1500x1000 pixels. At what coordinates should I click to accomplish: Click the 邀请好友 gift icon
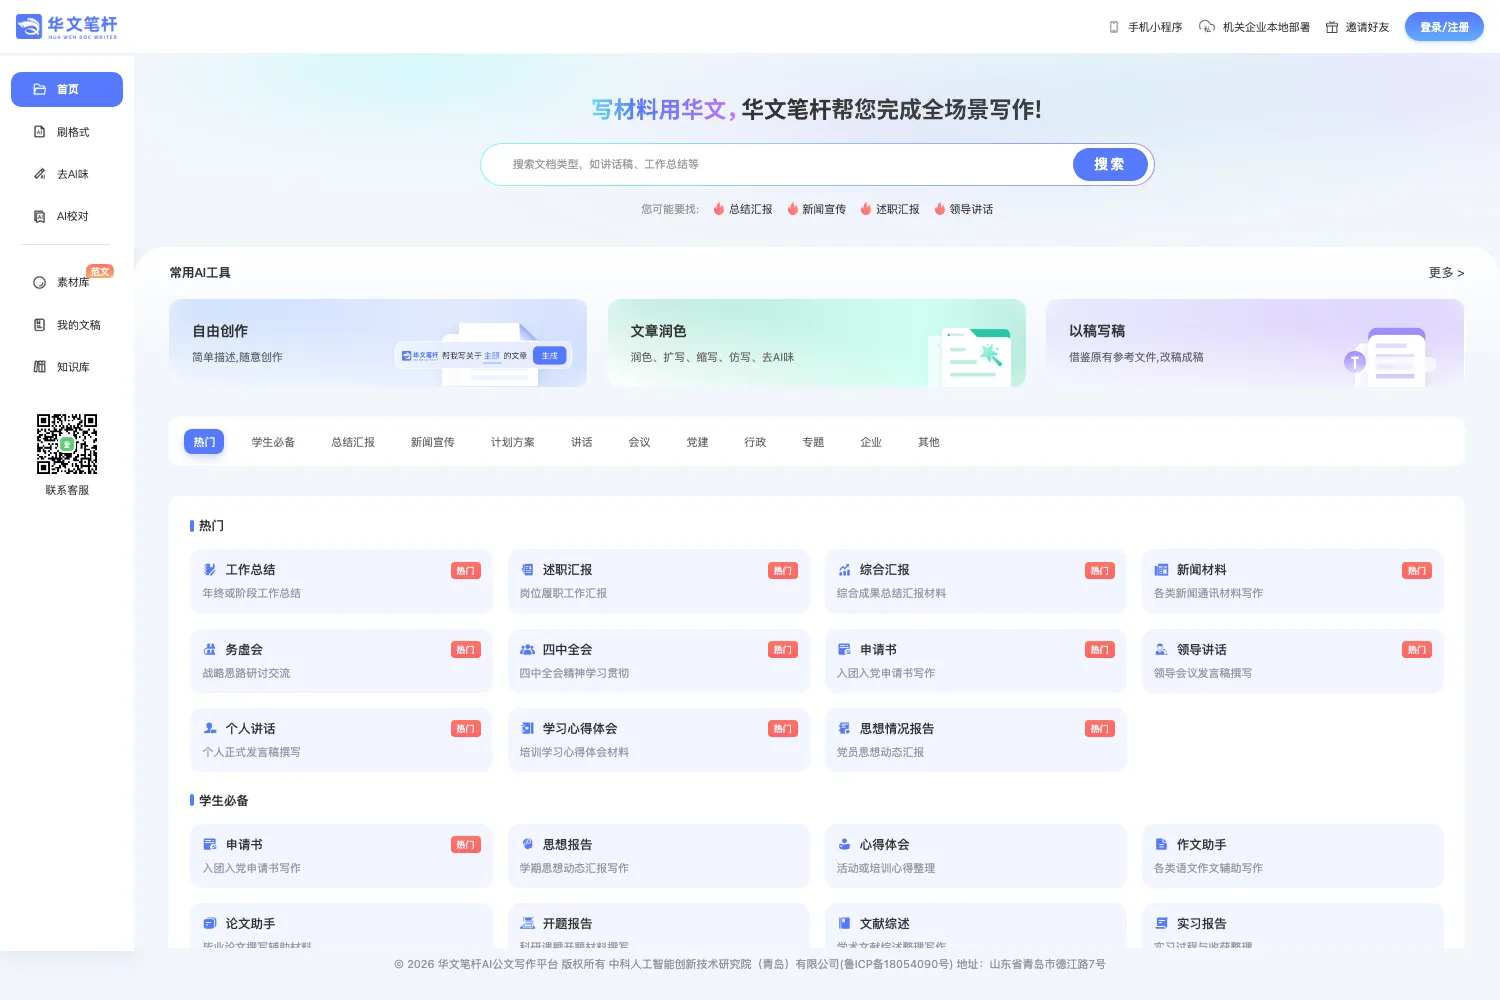point(1332,27)
